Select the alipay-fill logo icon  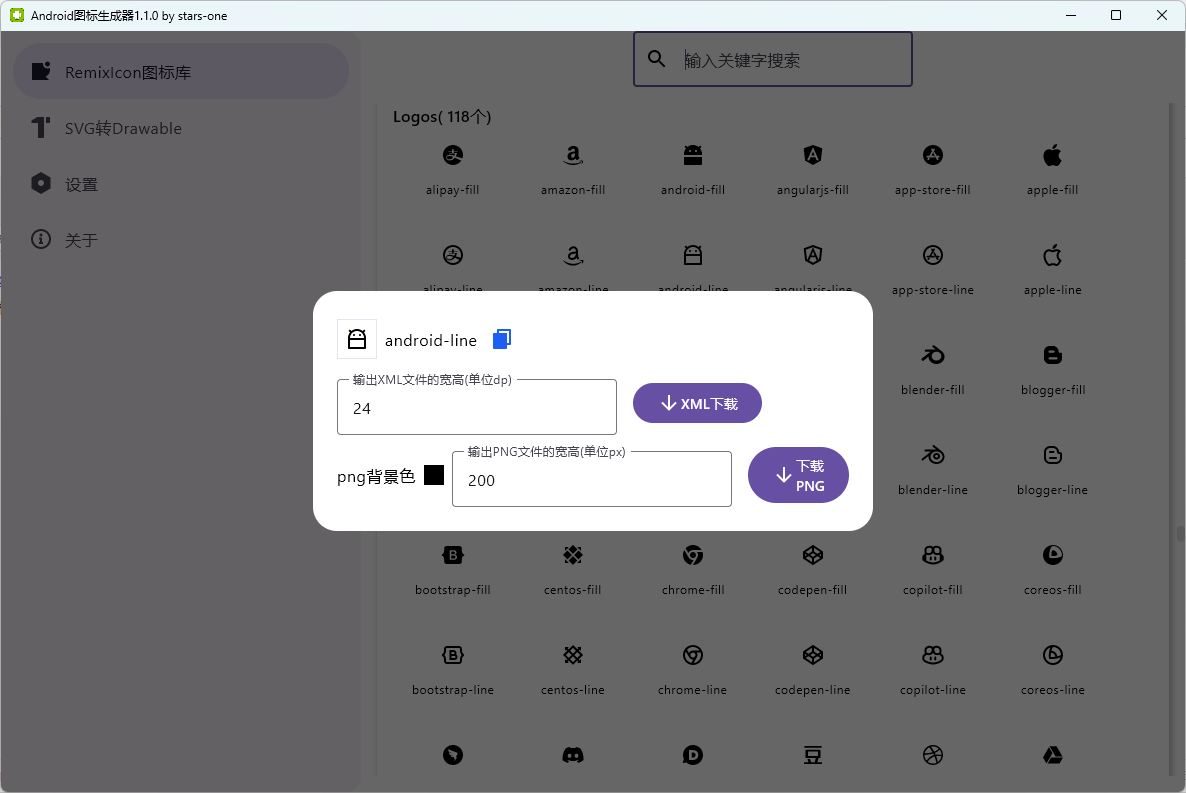(452, 155)
